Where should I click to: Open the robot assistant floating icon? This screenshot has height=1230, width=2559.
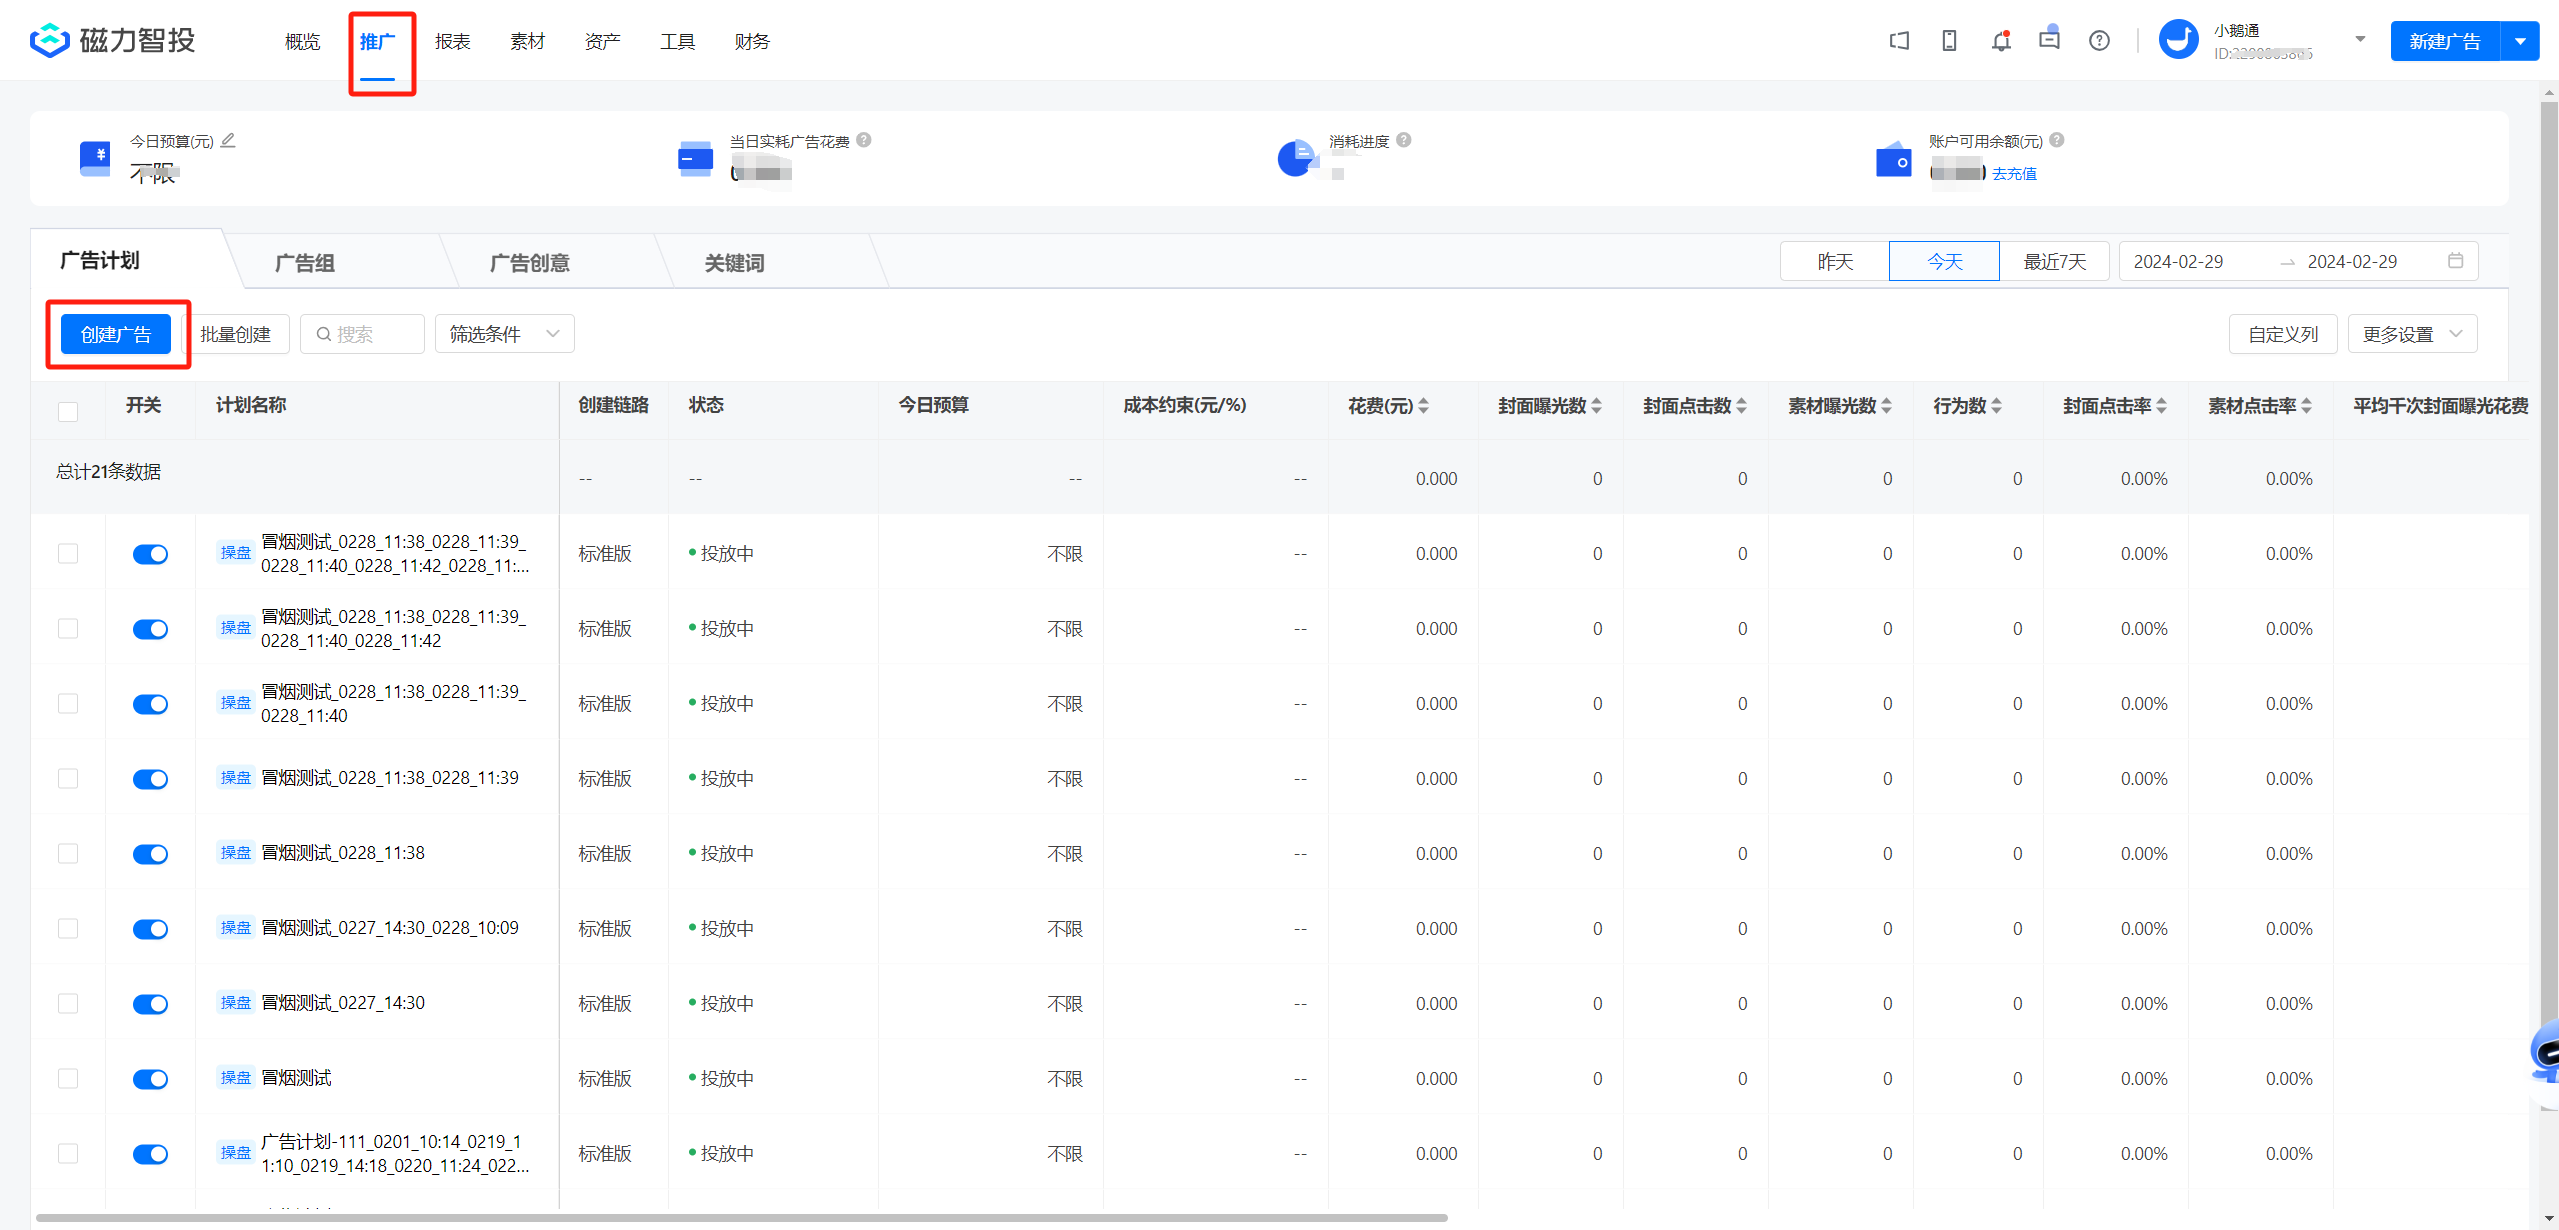tap(2544, 1050)
